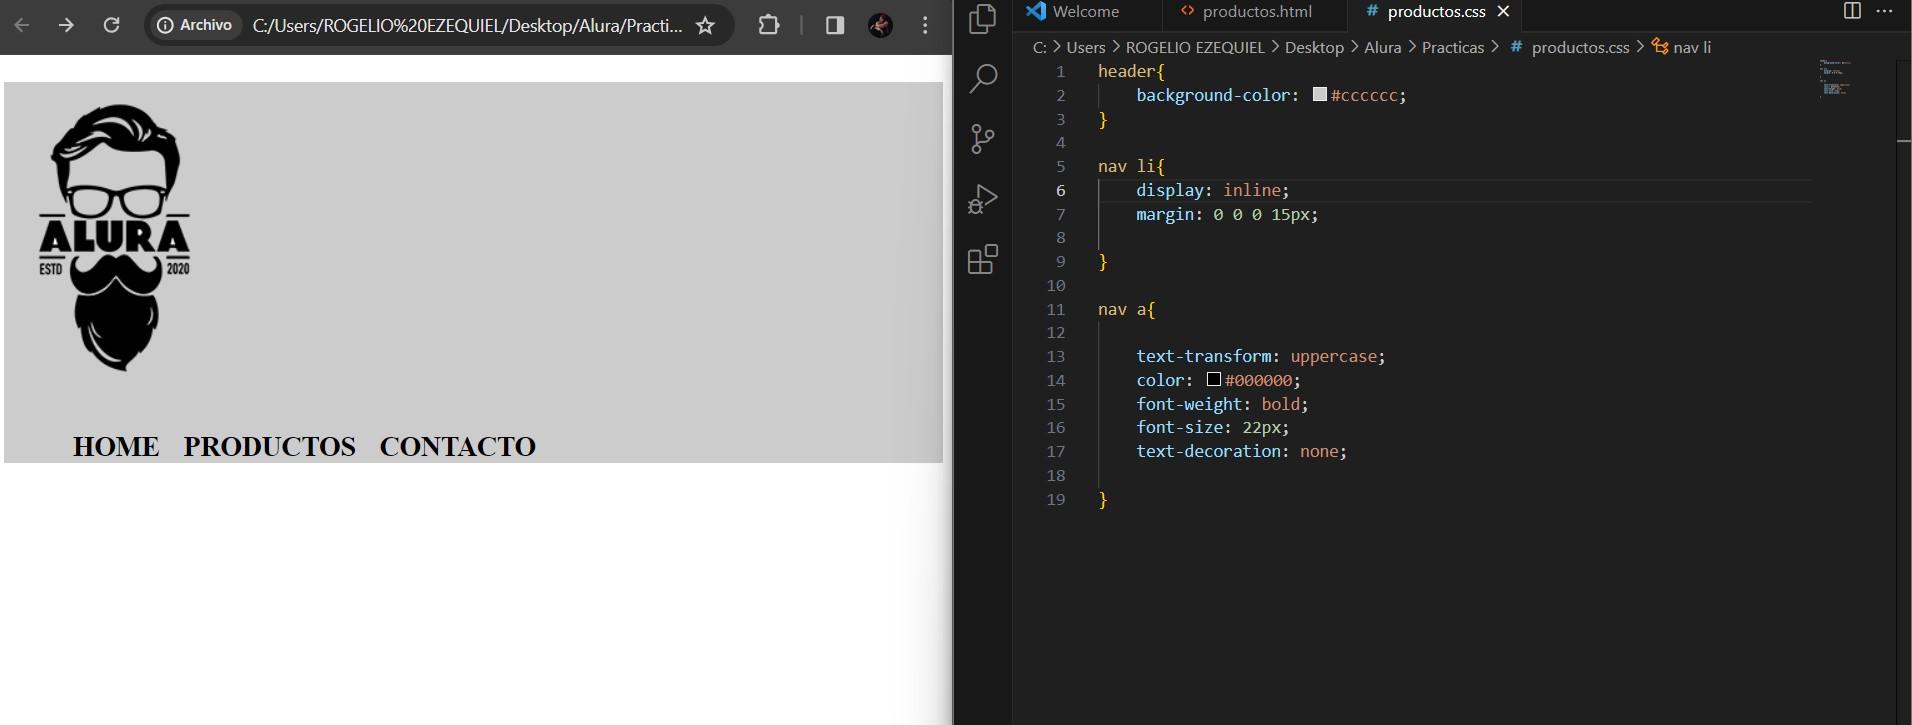Click the 'nav a{' selector text
The width and height of the screenshot is (1912, 725).
coord(1126,309)
